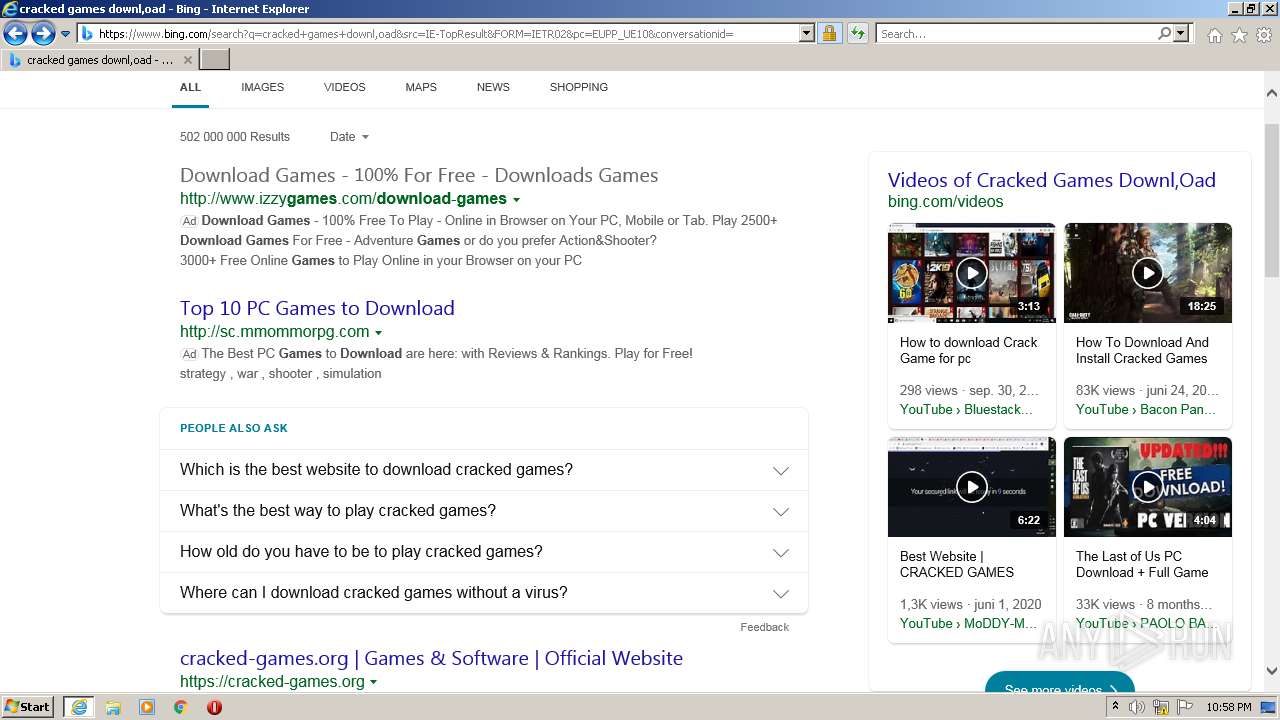Viewport: 1280px width, 720px height.
Task: Click the scrollbar down arrow
Action: pyautogui.click(x=1271, y=672)
